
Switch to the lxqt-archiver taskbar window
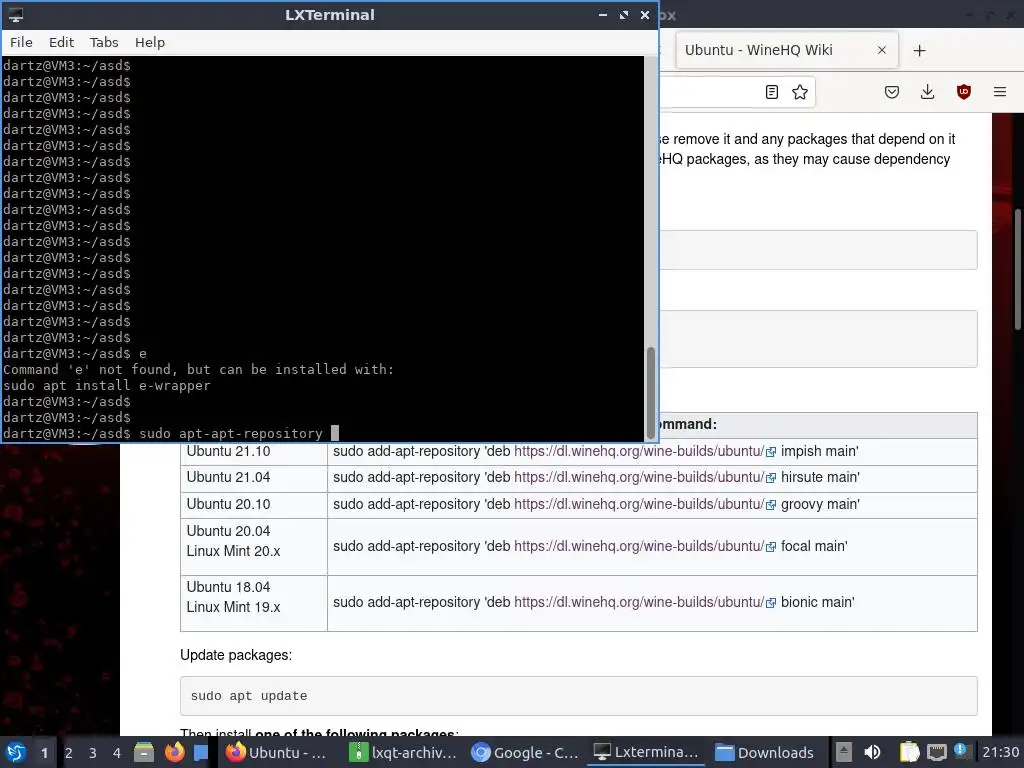402,752
